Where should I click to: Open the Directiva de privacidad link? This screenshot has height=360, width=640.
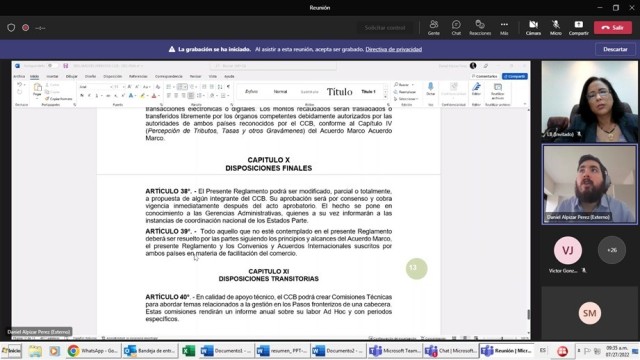click(x=393, y=49)
